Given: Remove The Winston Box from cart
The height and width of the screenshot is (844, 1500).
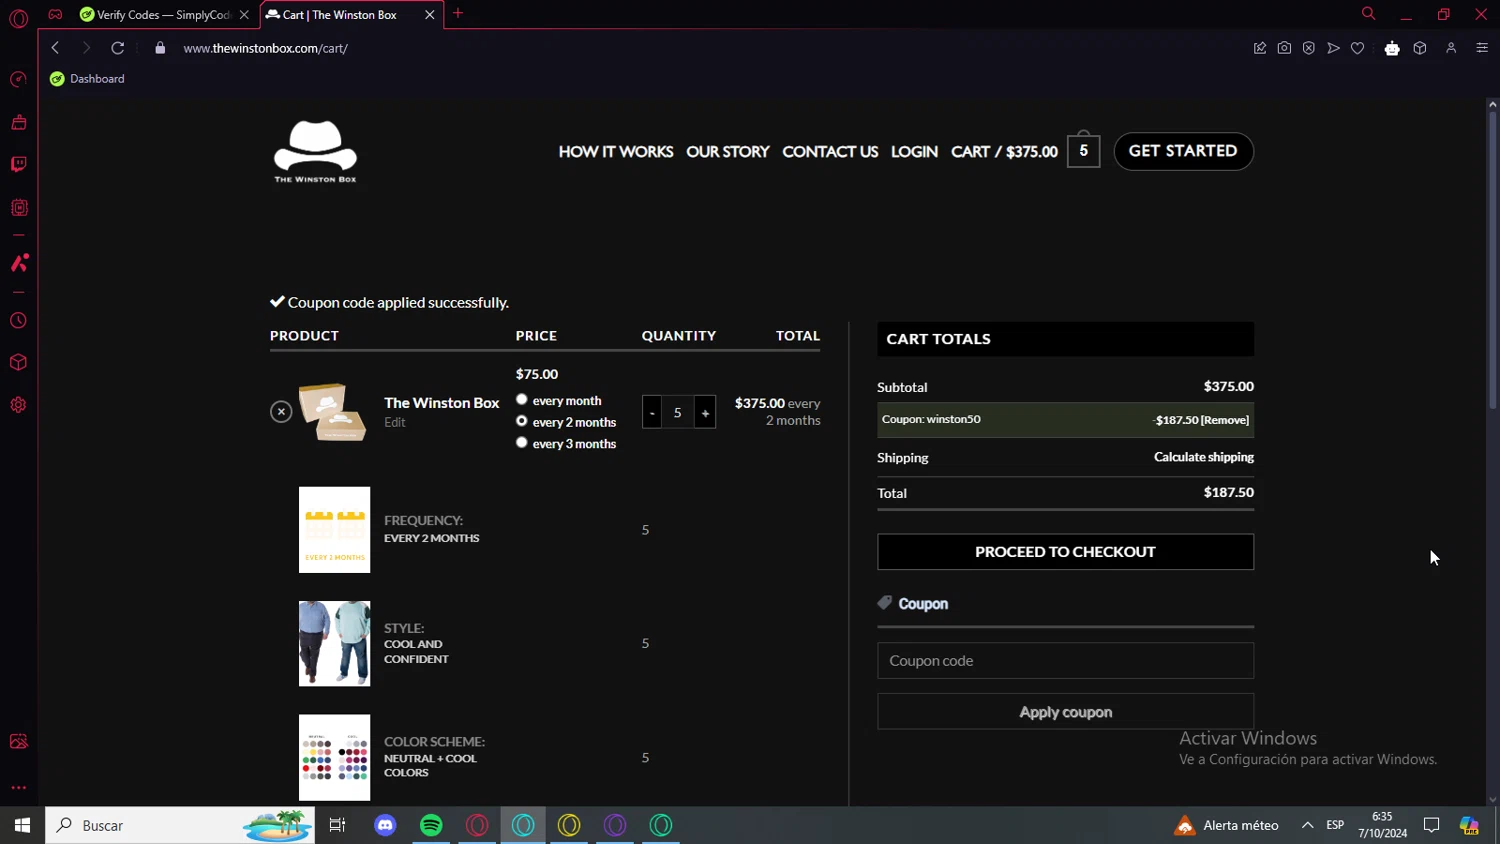Looking at the screenshot, I should pos(281,412).
